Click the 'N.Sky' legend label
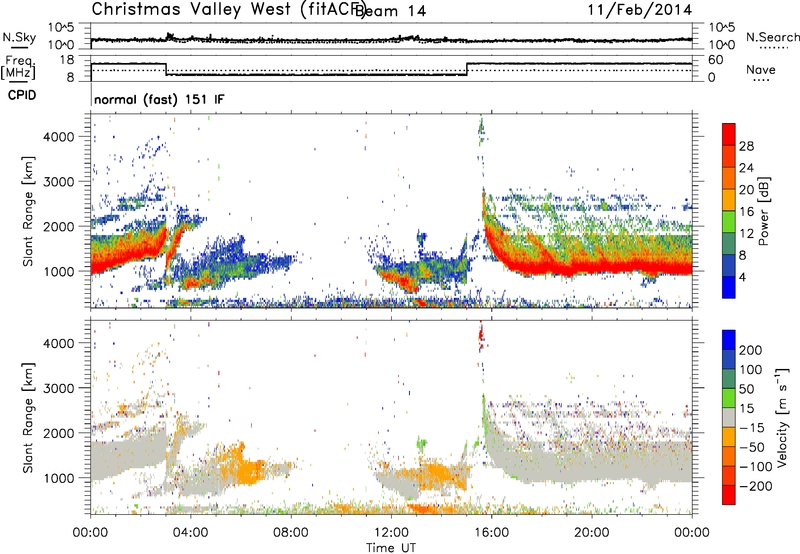800x554 pixels. [x=19, y=37]
